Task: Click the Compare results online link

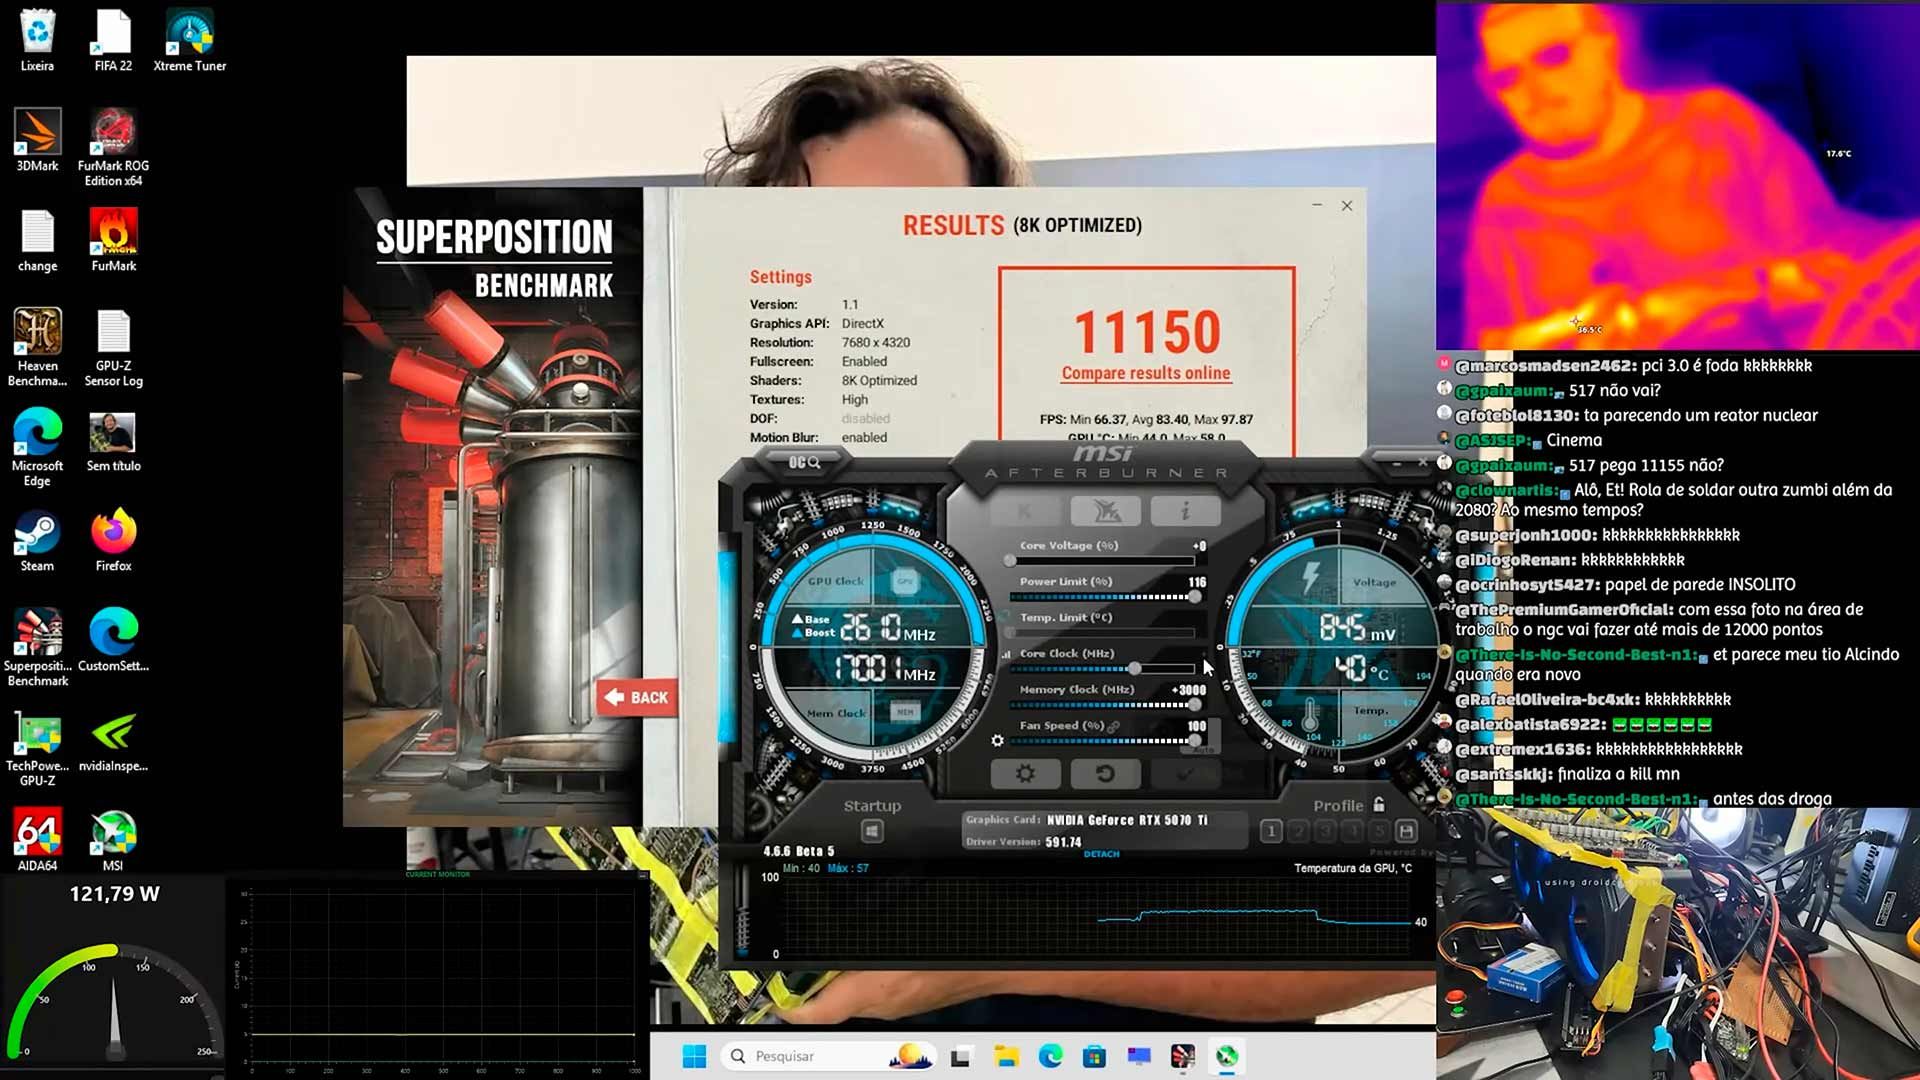Action: (1145, 372)
